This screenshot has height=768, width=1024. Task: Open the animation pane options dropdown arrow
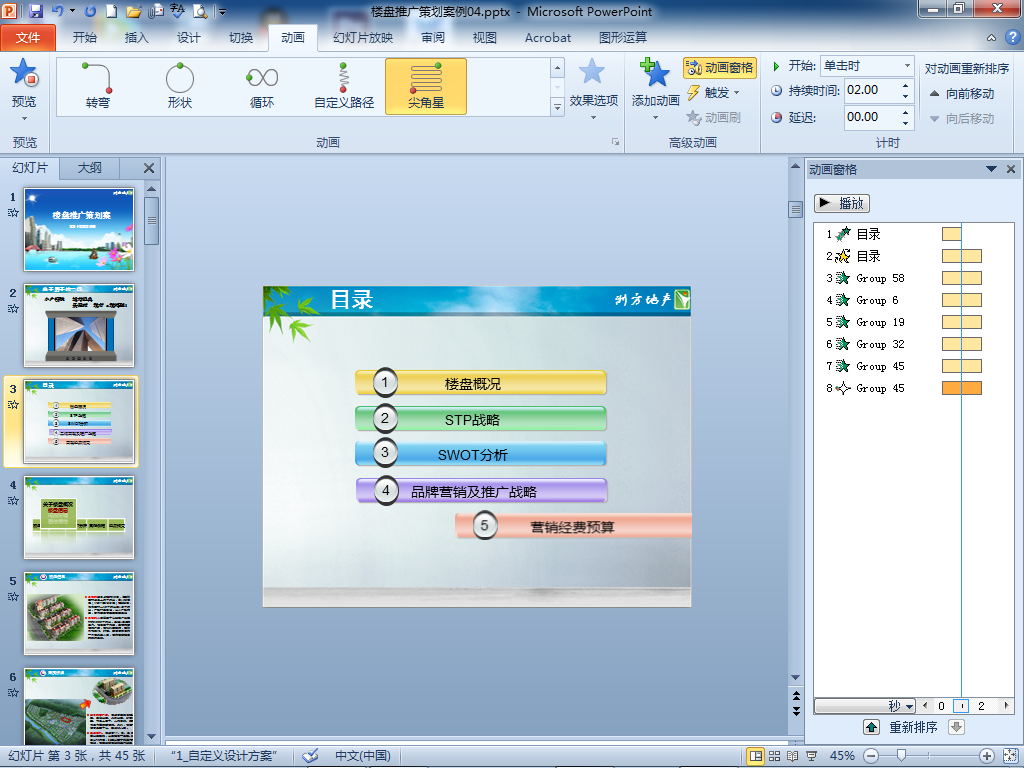pyautogui.click(x=991, y=169)
